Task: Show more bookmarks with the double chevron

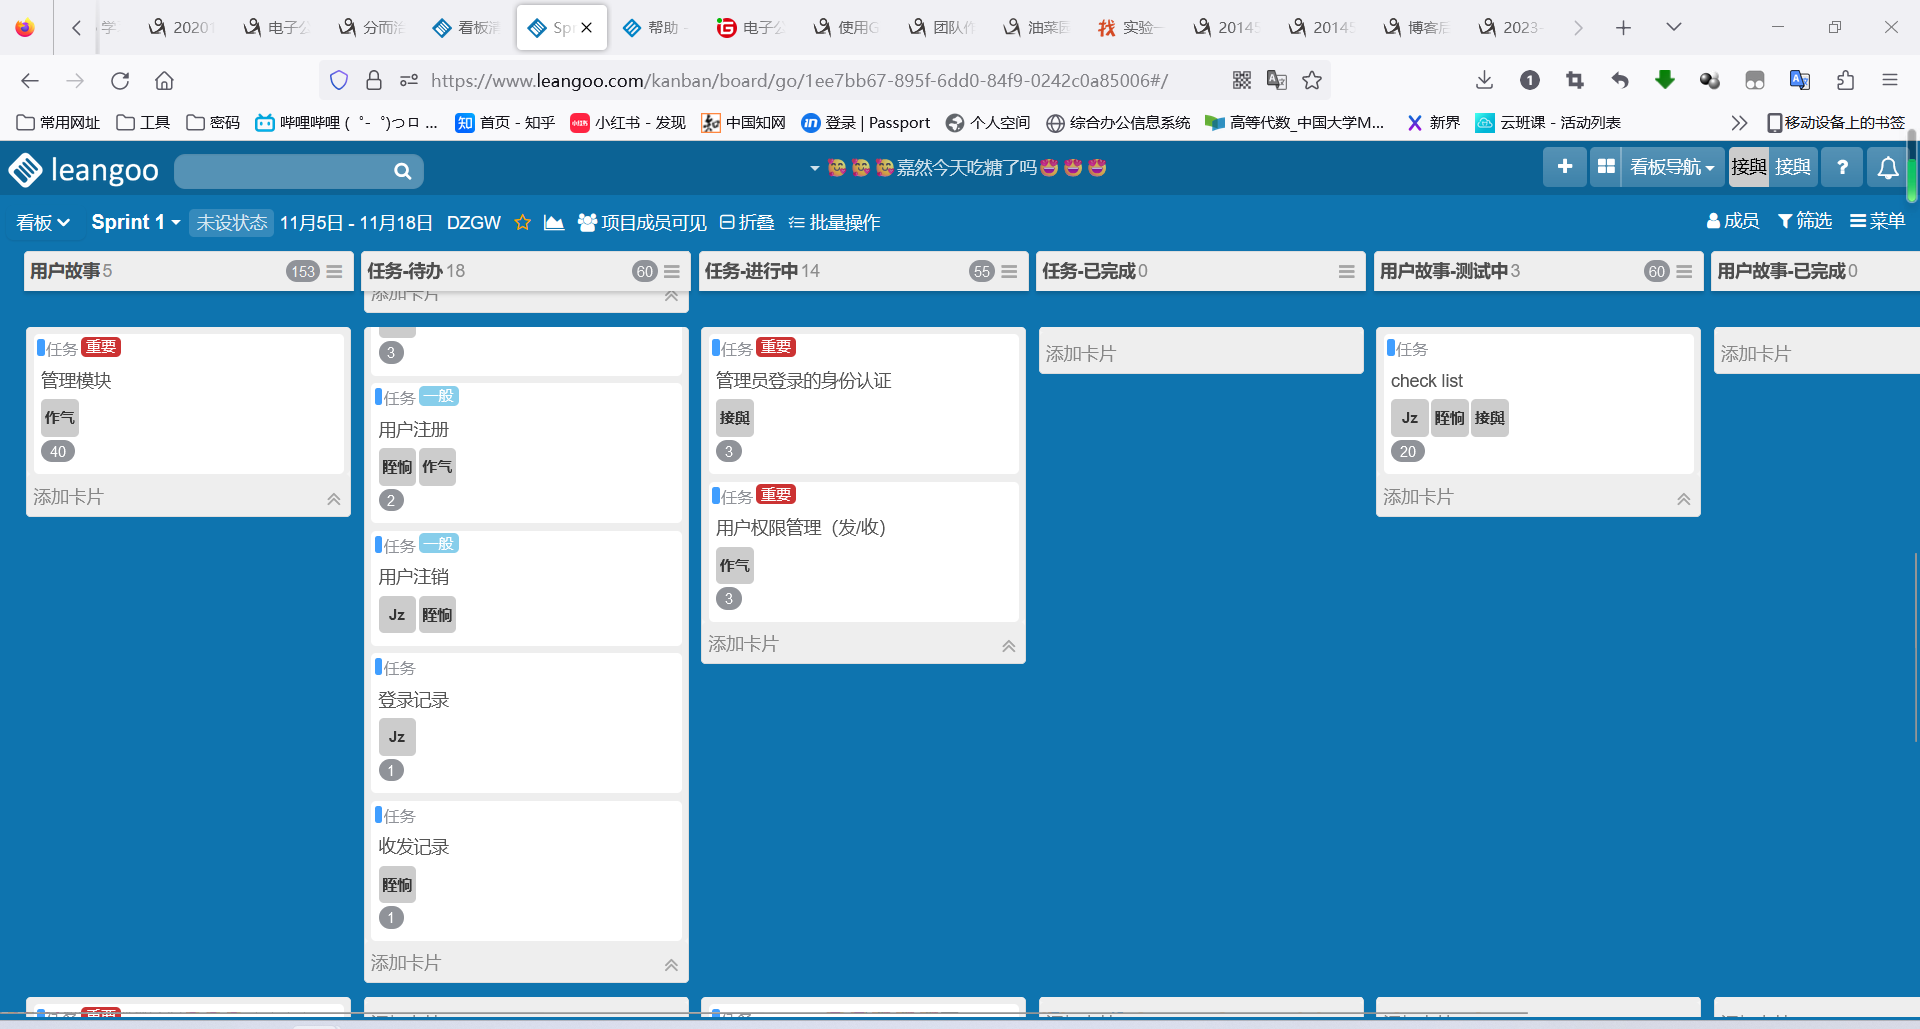Action: point(1739,122)
